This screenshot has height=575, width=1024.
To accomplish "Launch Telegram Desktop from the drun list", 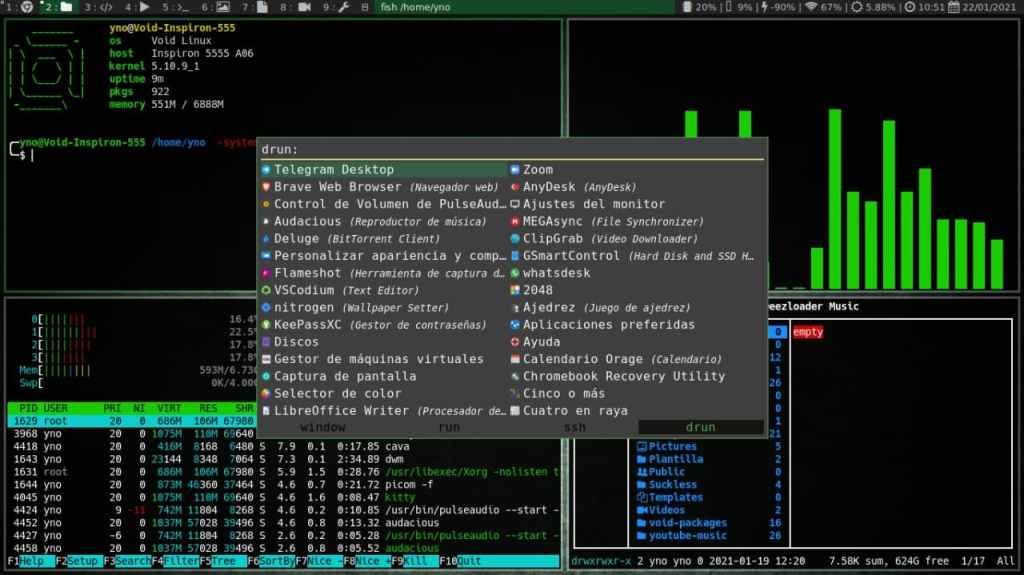I will (x=334, y=170).
